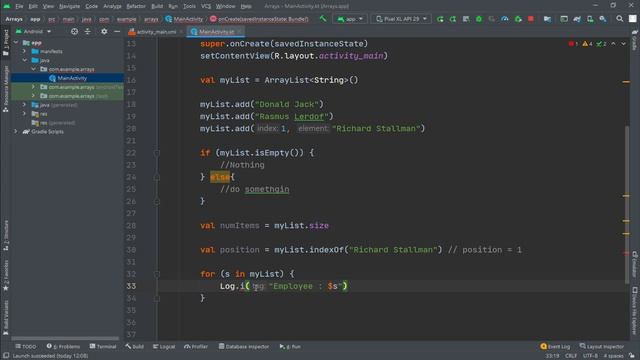Click the red error indicator in editor
The height and width of the screenshot is (360, 640).
pos(573,44)
